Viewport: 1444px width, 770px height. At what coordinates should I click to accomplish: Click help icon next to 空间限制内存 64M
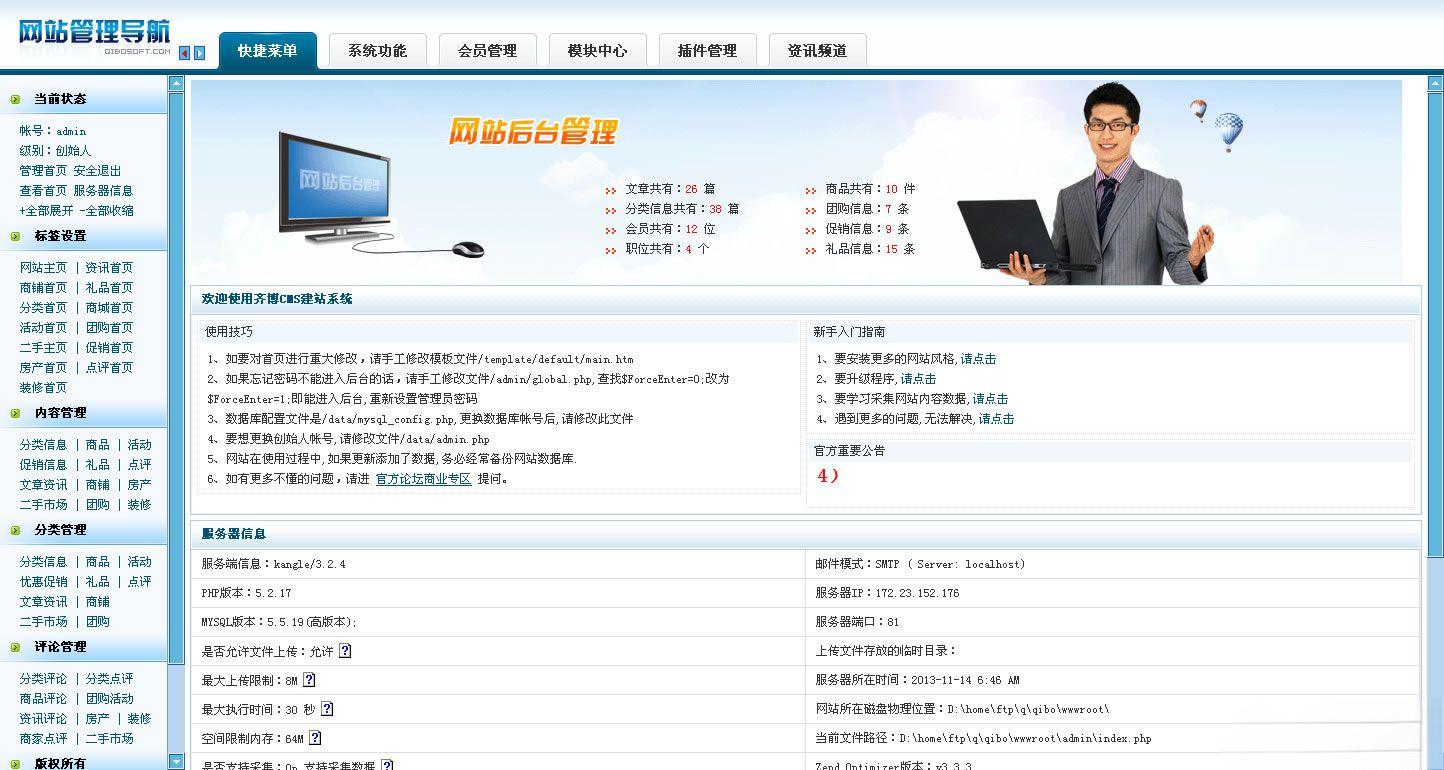315,738
